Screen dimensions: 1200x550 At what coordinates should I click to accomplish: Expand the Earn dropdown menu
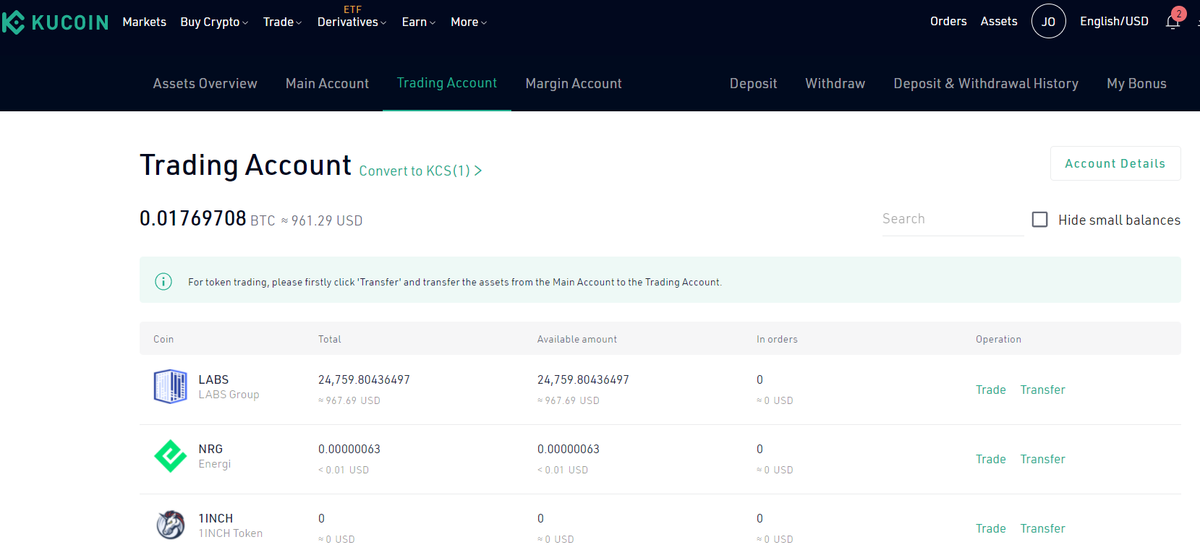click(418, 22)
